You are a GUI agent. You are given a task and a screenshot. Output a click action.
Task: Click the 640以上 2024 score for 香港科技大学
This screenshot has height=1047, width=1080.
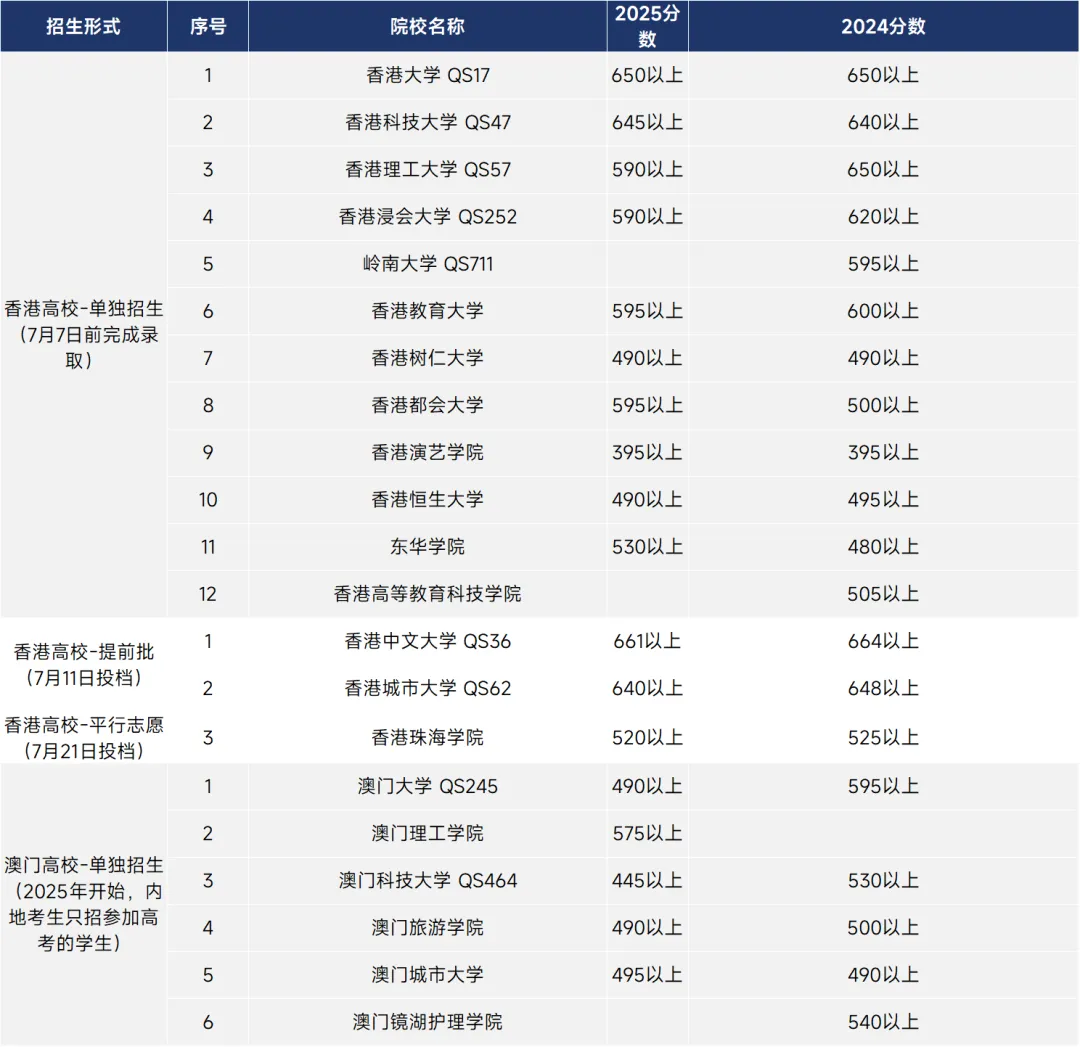[884, 123]
